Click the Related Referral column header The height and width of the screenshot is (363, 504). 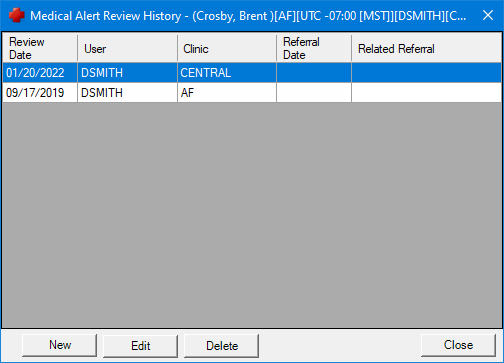(x=426, y=48)
